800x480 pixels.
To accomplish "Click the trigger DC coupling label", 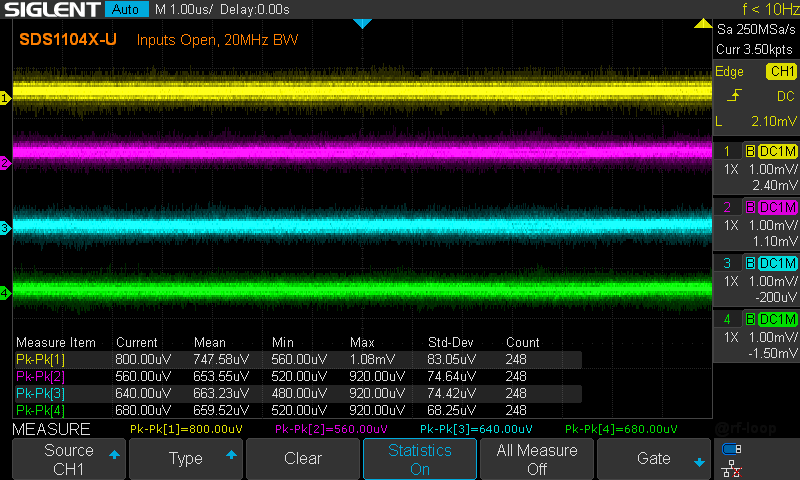I will click(x=786, y=96).
